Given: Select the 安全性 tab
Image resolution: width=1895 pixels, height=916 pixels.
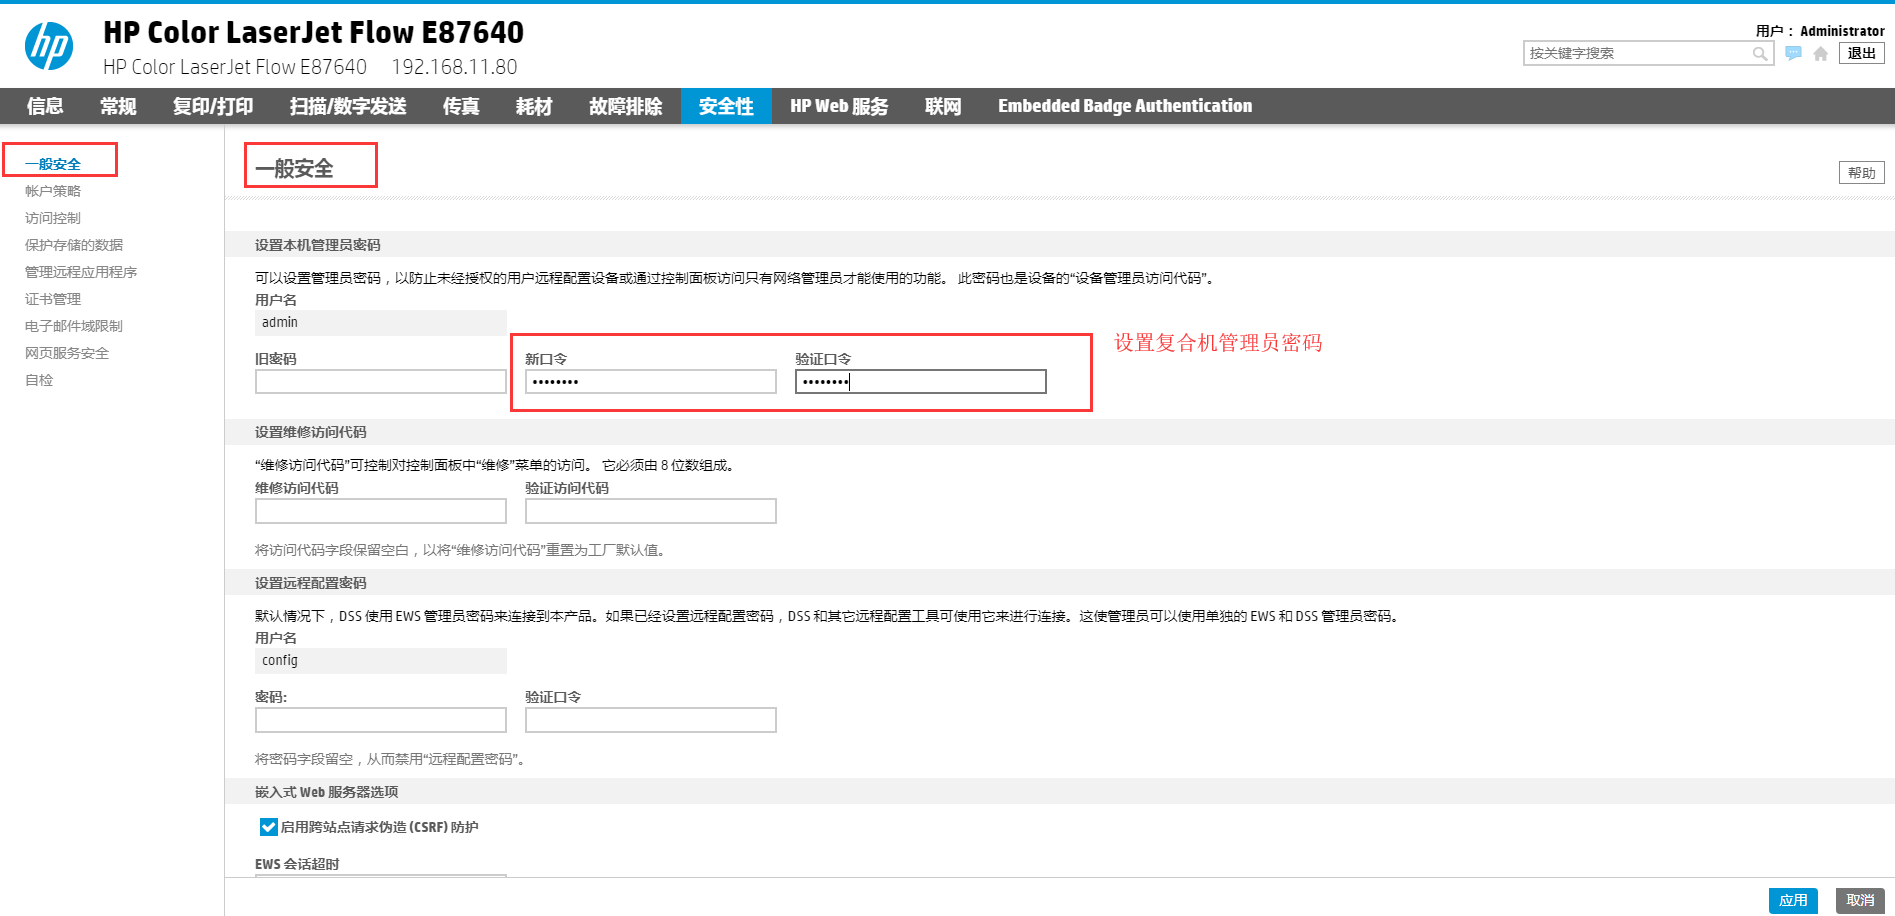Looking at the screenshot, I should coord(726,106).
